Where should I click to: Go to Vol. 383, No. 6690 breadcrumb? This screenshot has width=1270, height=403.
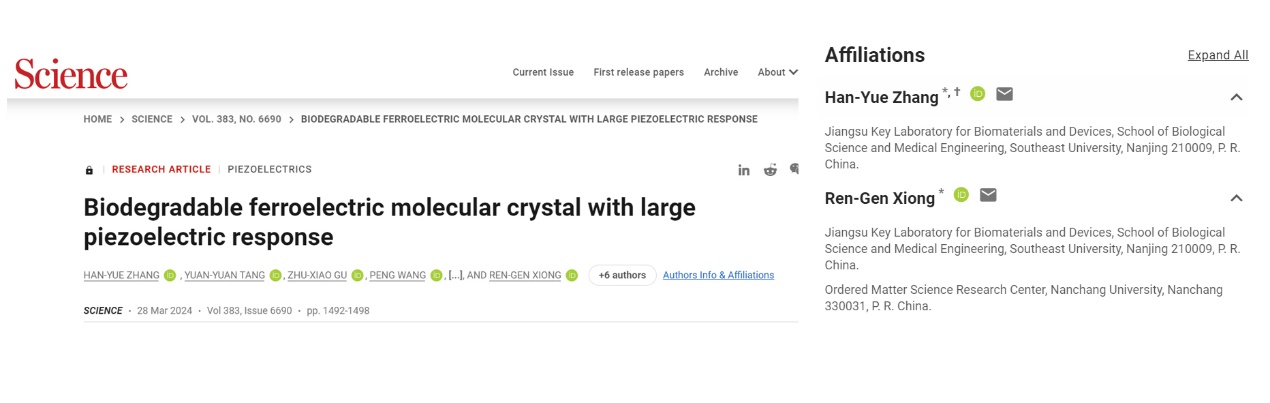point(238,119)
